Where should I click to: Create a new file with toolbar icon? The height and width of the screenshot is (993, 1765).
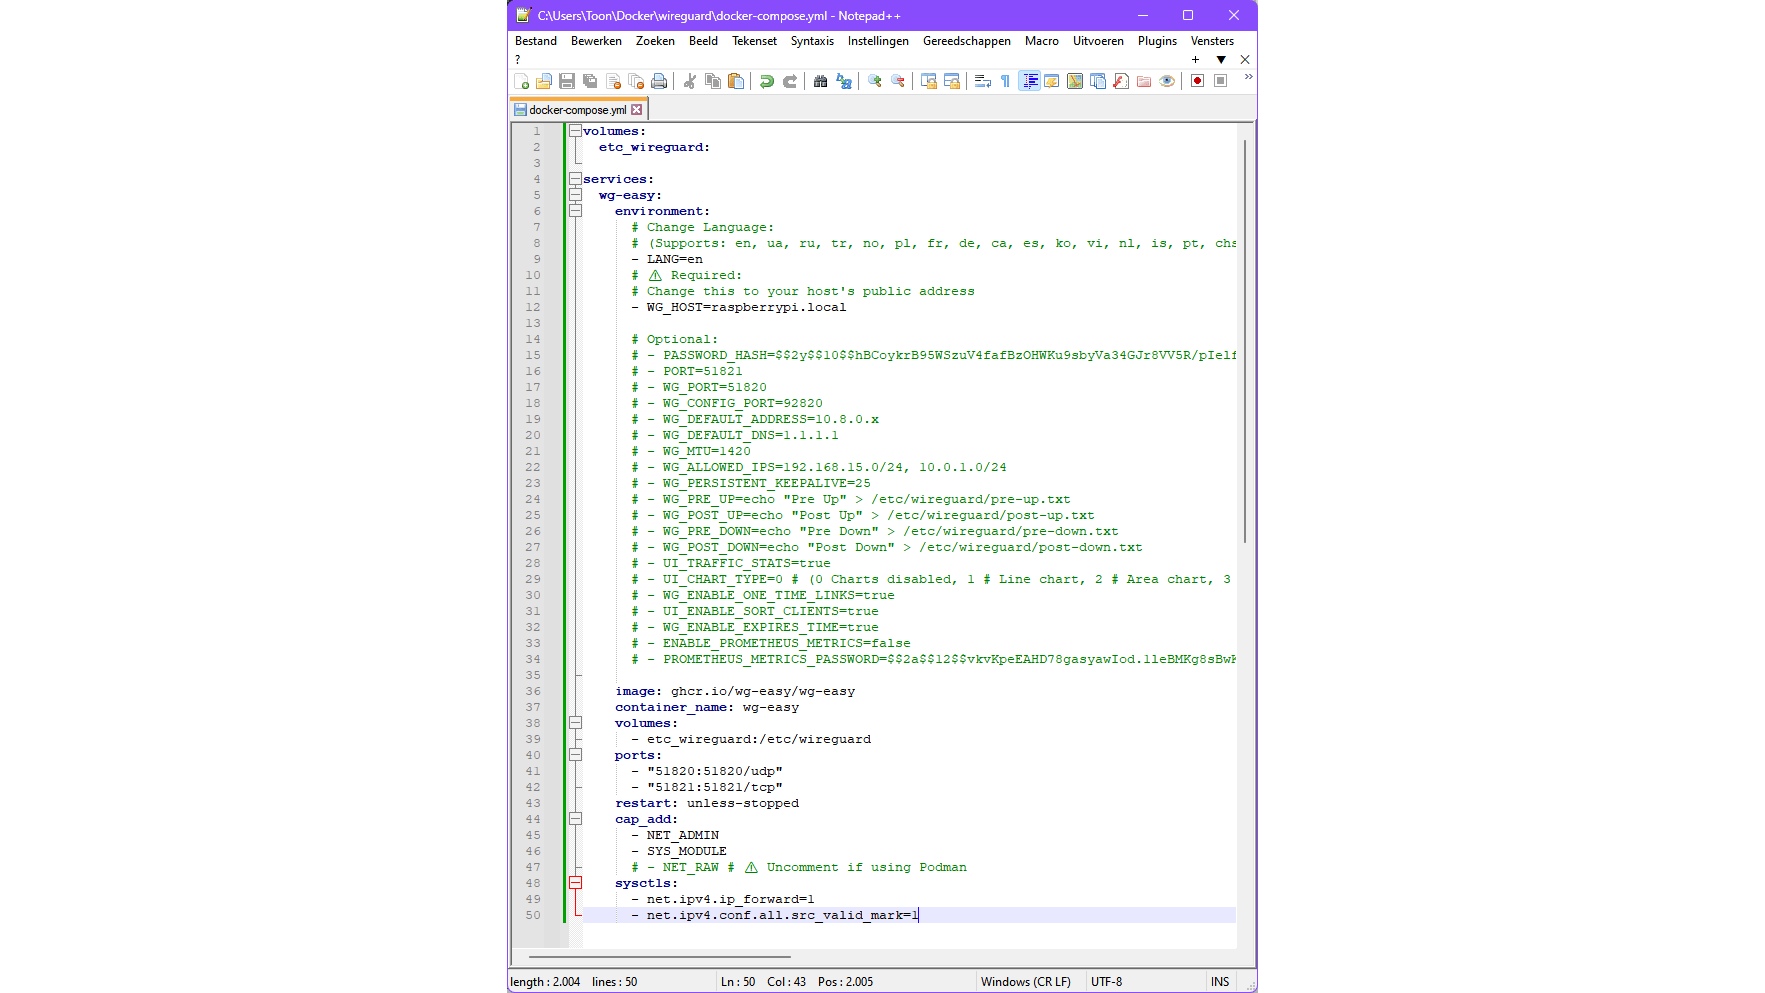click(x=521, y=81)
